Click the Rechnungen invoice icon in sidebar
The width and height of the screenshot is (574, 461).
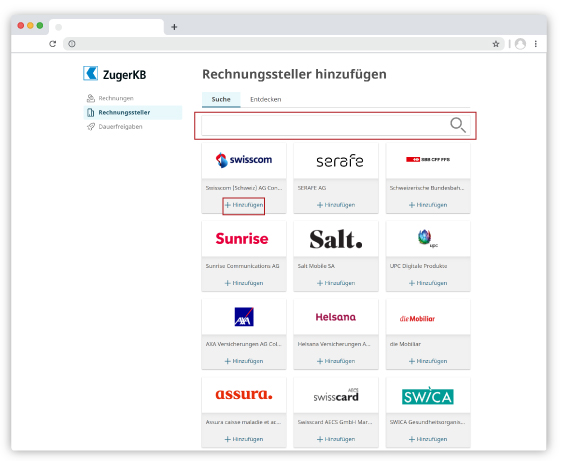click(x=90, y=98)
